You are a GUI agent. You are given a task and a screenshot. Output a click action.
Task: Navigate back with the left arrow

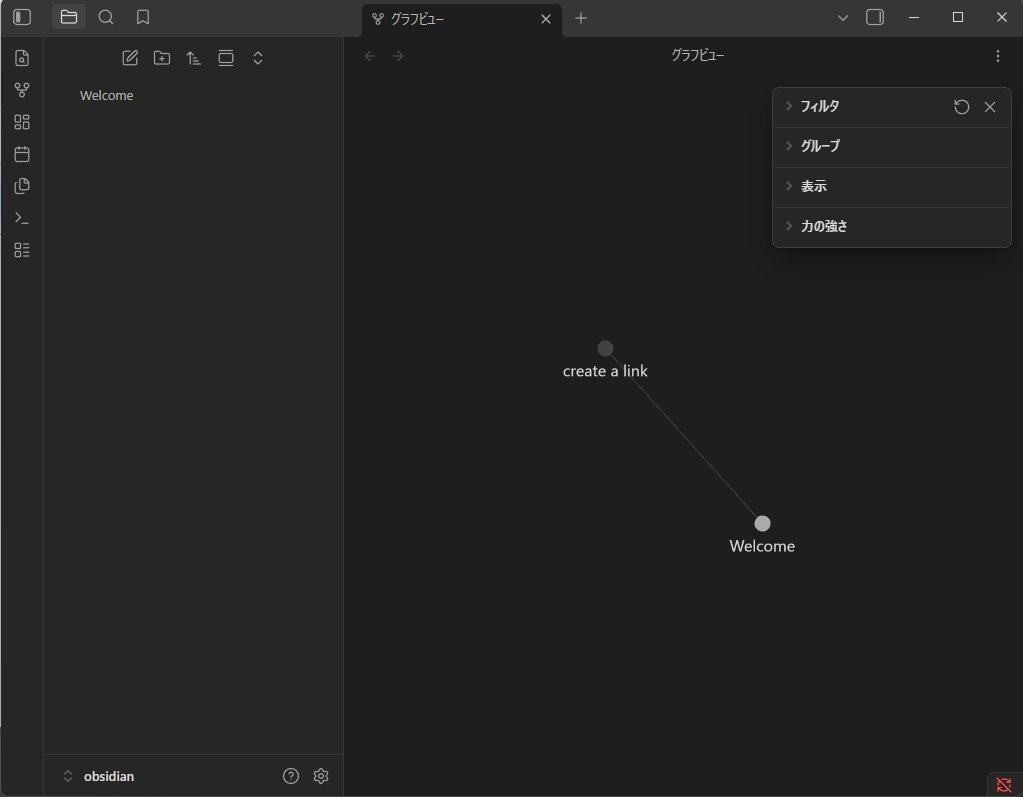pyautogui.click(x=370, y=56)
